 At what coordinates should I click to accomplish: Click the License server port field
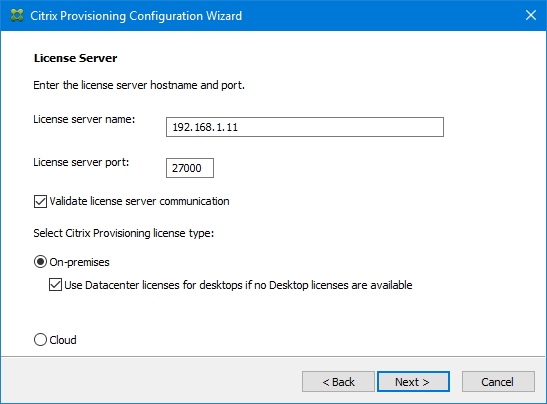point(190,168)
